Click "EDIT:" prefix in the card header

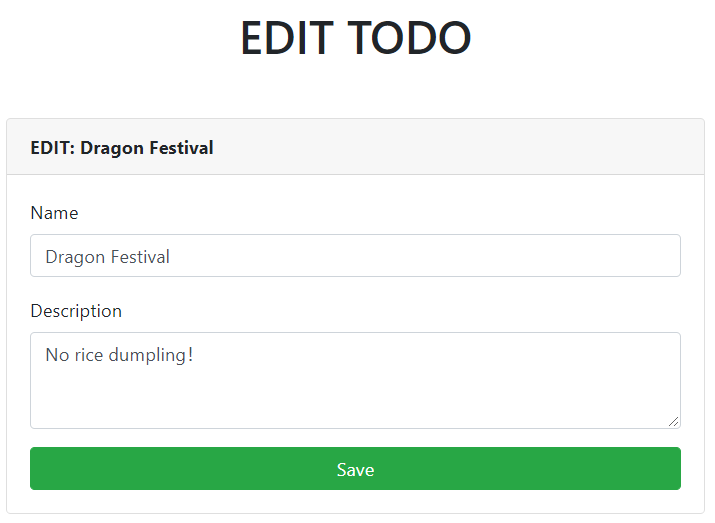click(x=52, y=148)
